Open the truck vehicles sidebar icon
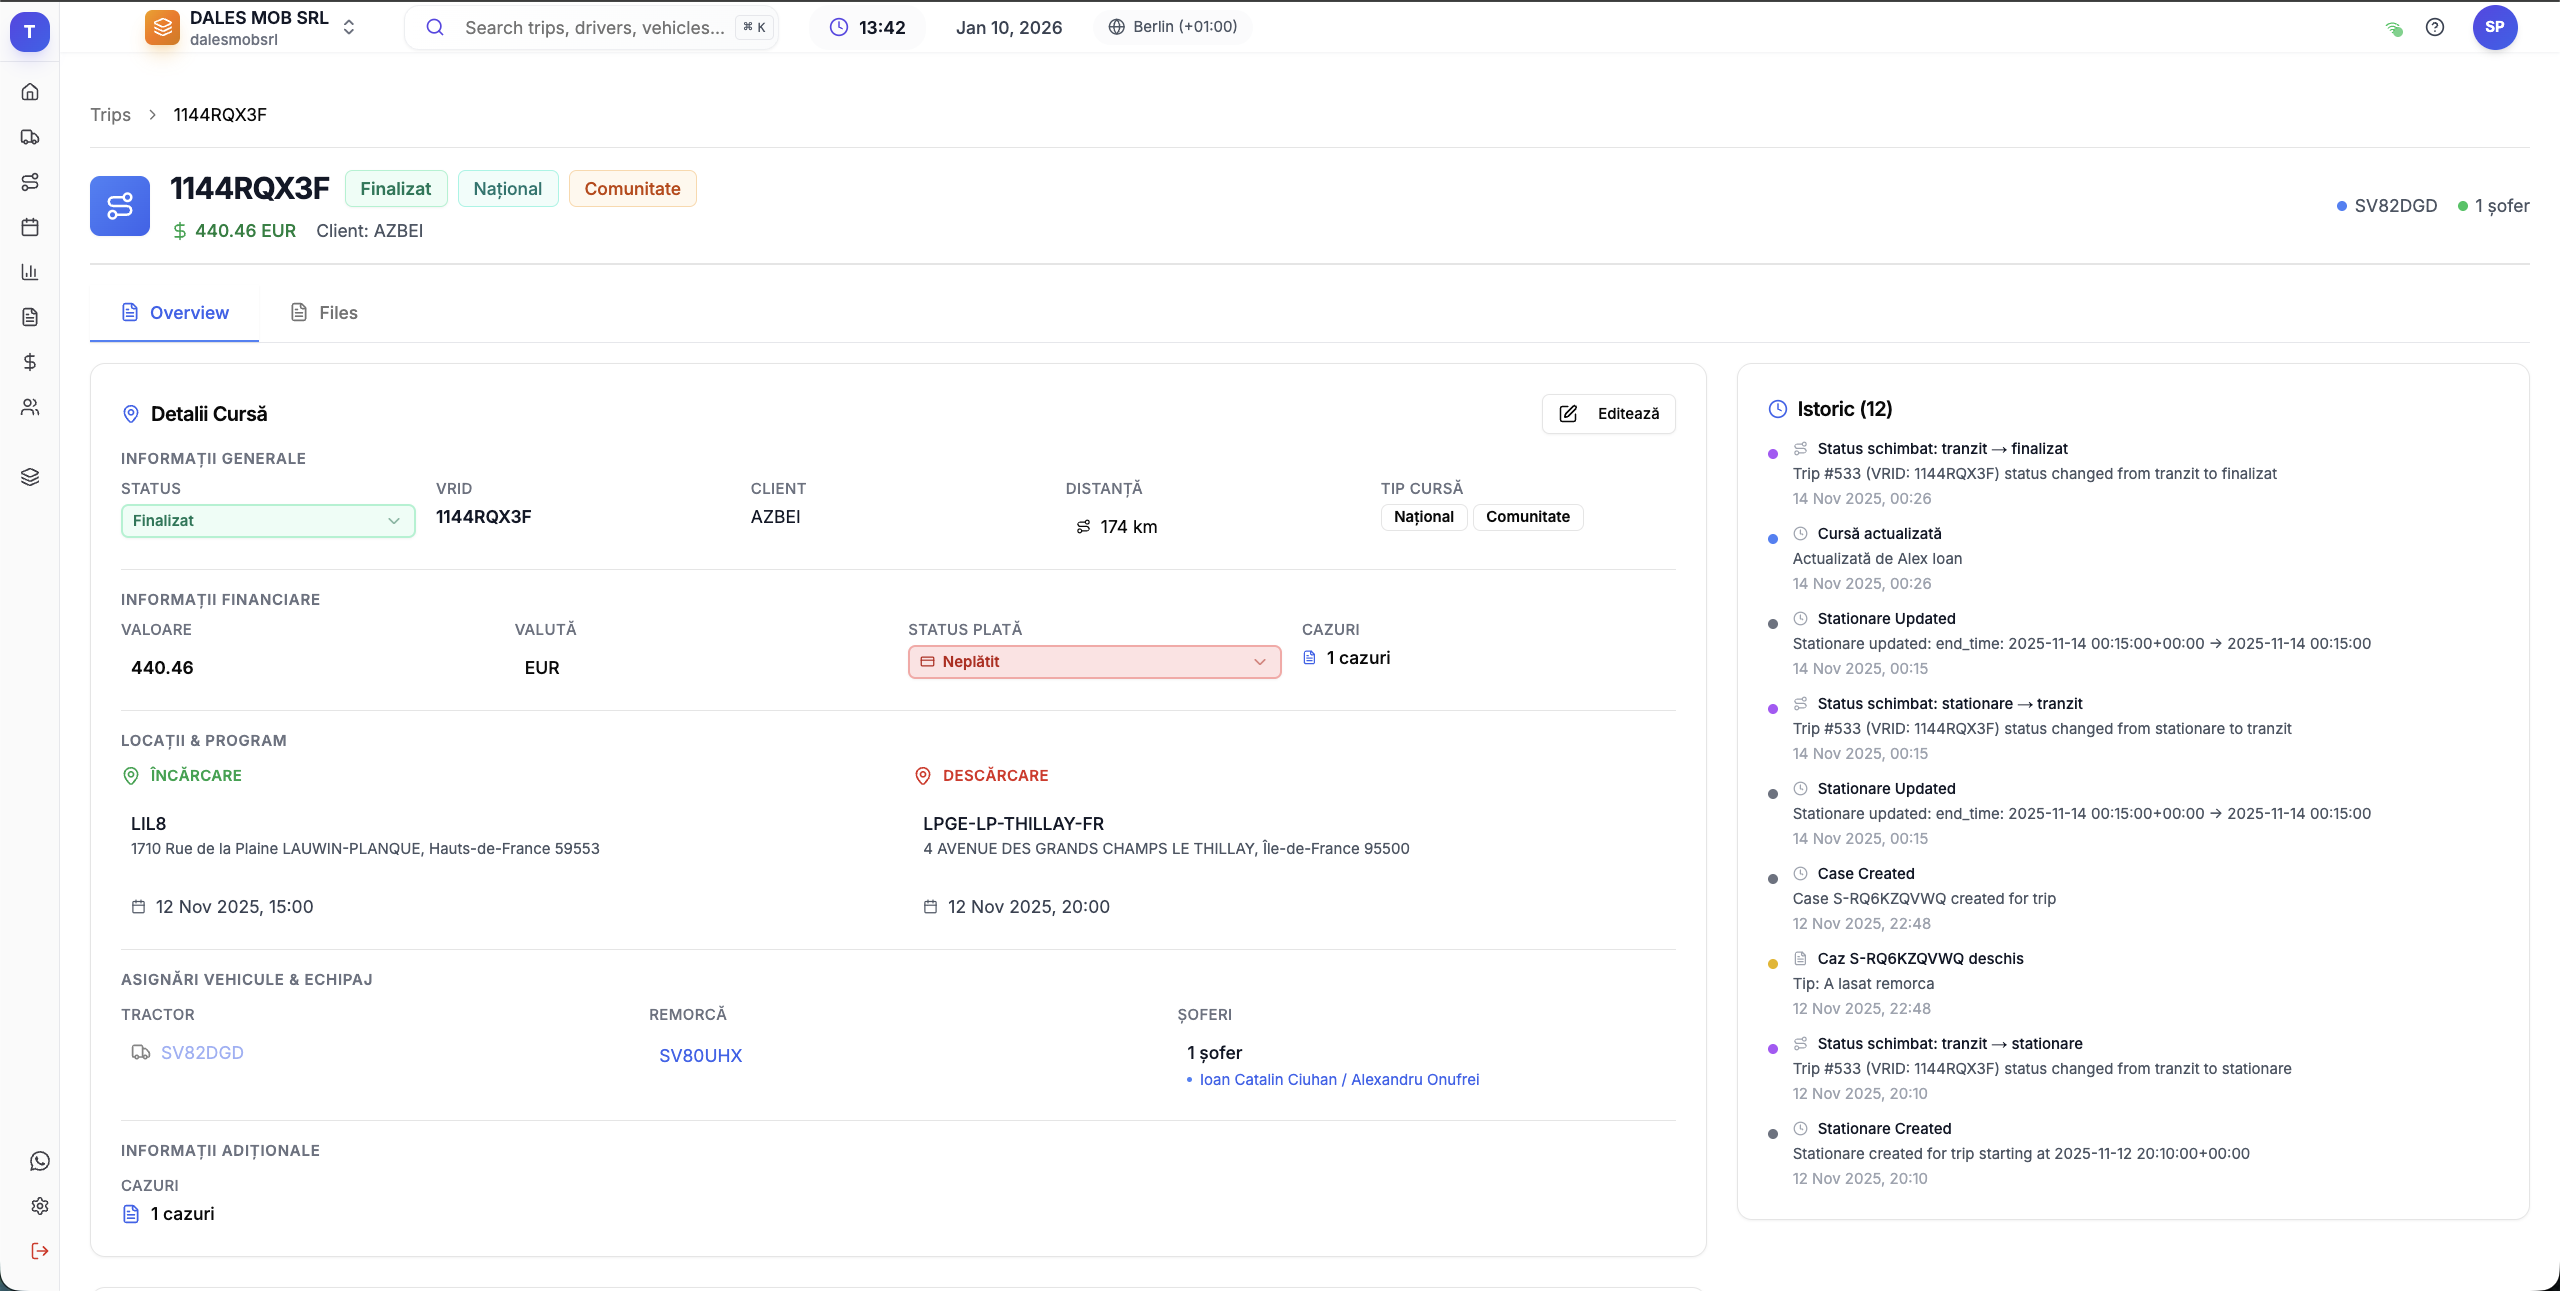Image resolution: width=2560 pixels, height=1291 pixels. 30,137
